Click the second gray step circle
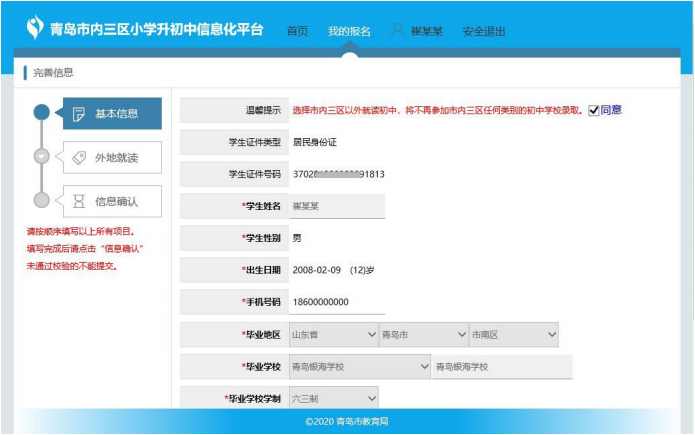 41,157
